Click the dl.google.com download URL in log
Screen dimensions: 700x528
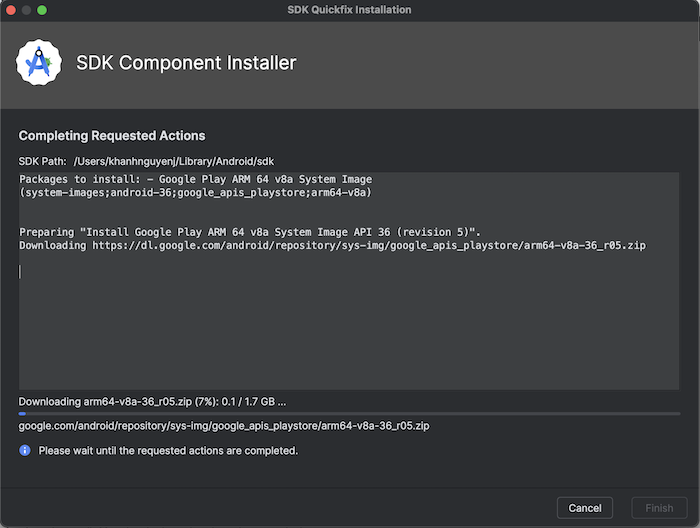point(369,245)
